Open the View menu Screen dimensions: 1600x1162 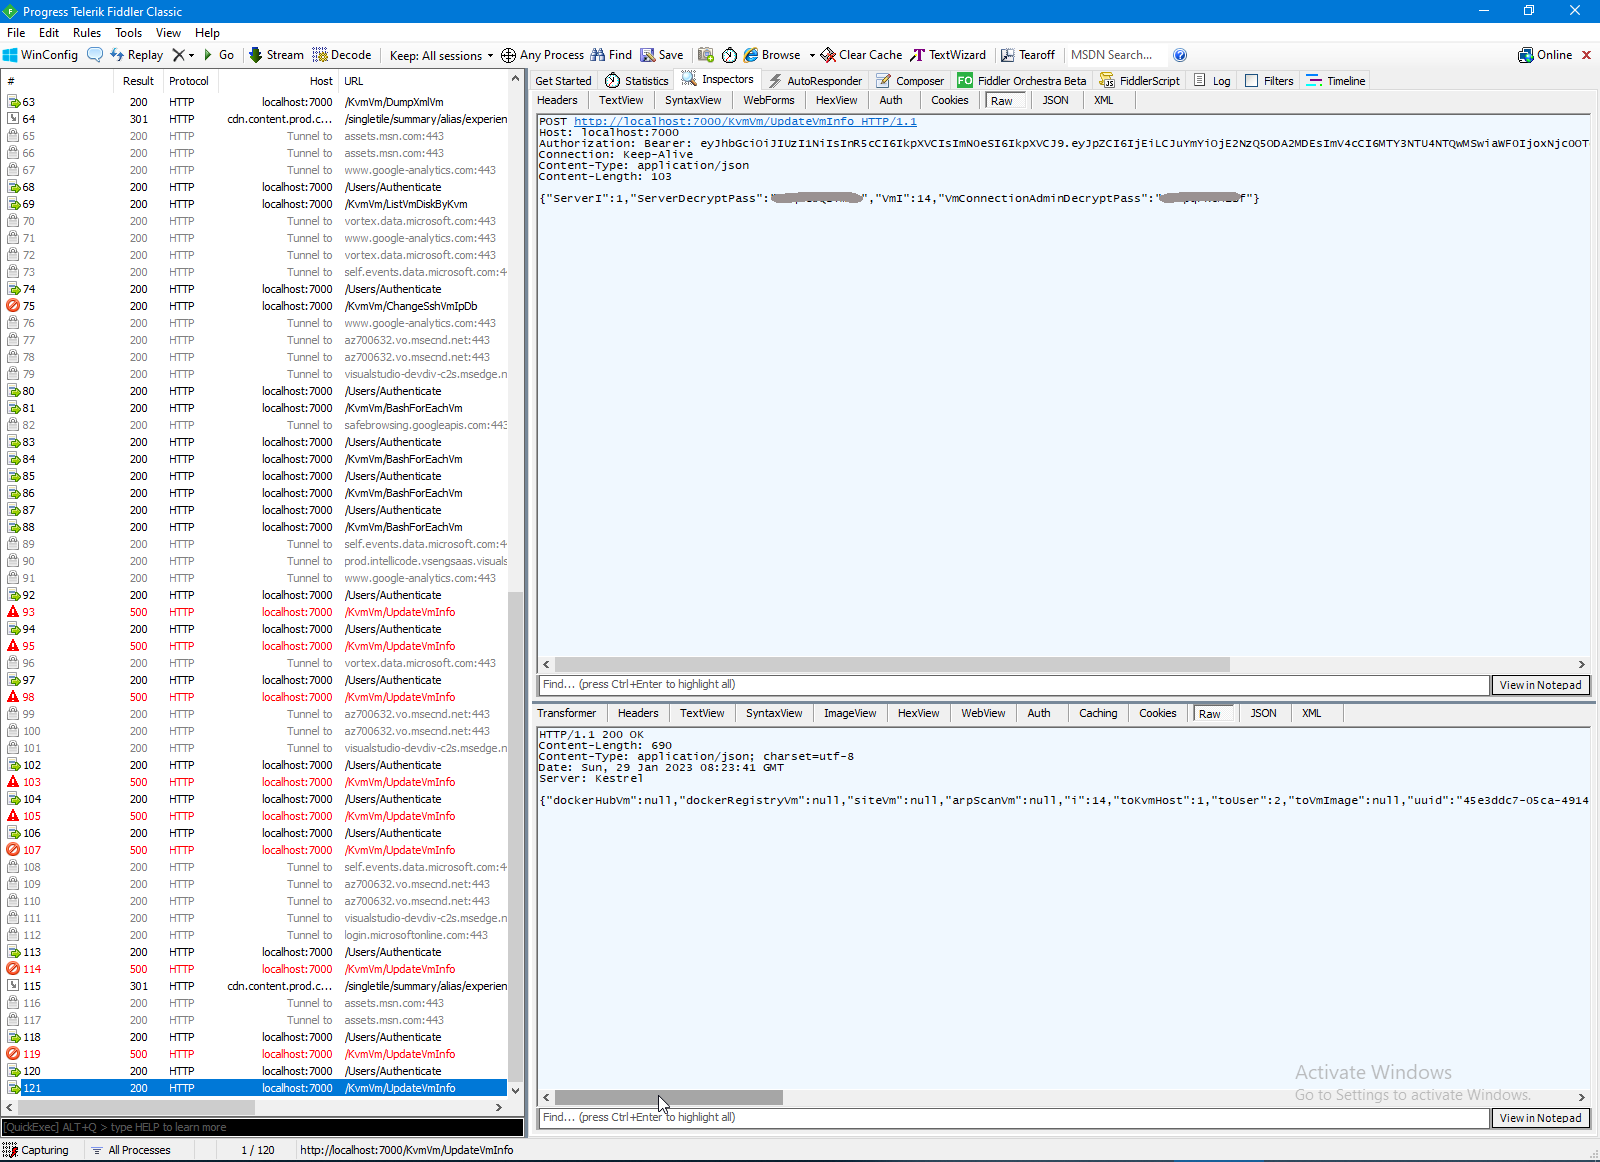(x=169, y=33)
